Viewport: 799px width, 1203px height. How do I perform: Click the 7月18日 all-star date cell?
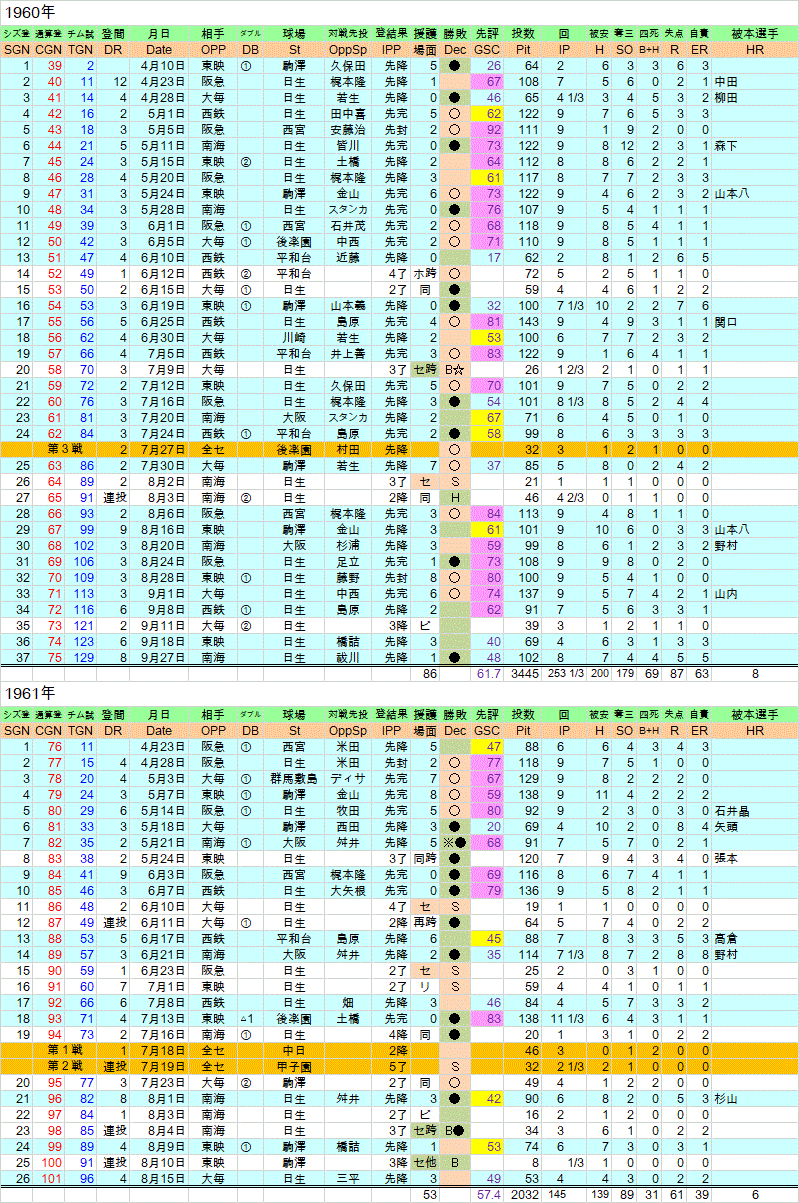click(158, 1050)
